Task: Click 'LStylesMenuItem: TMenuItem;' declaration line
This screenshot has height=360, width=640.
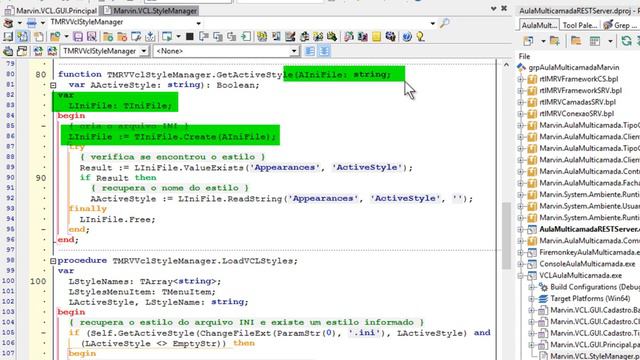Action: click(x=142, y=292)
